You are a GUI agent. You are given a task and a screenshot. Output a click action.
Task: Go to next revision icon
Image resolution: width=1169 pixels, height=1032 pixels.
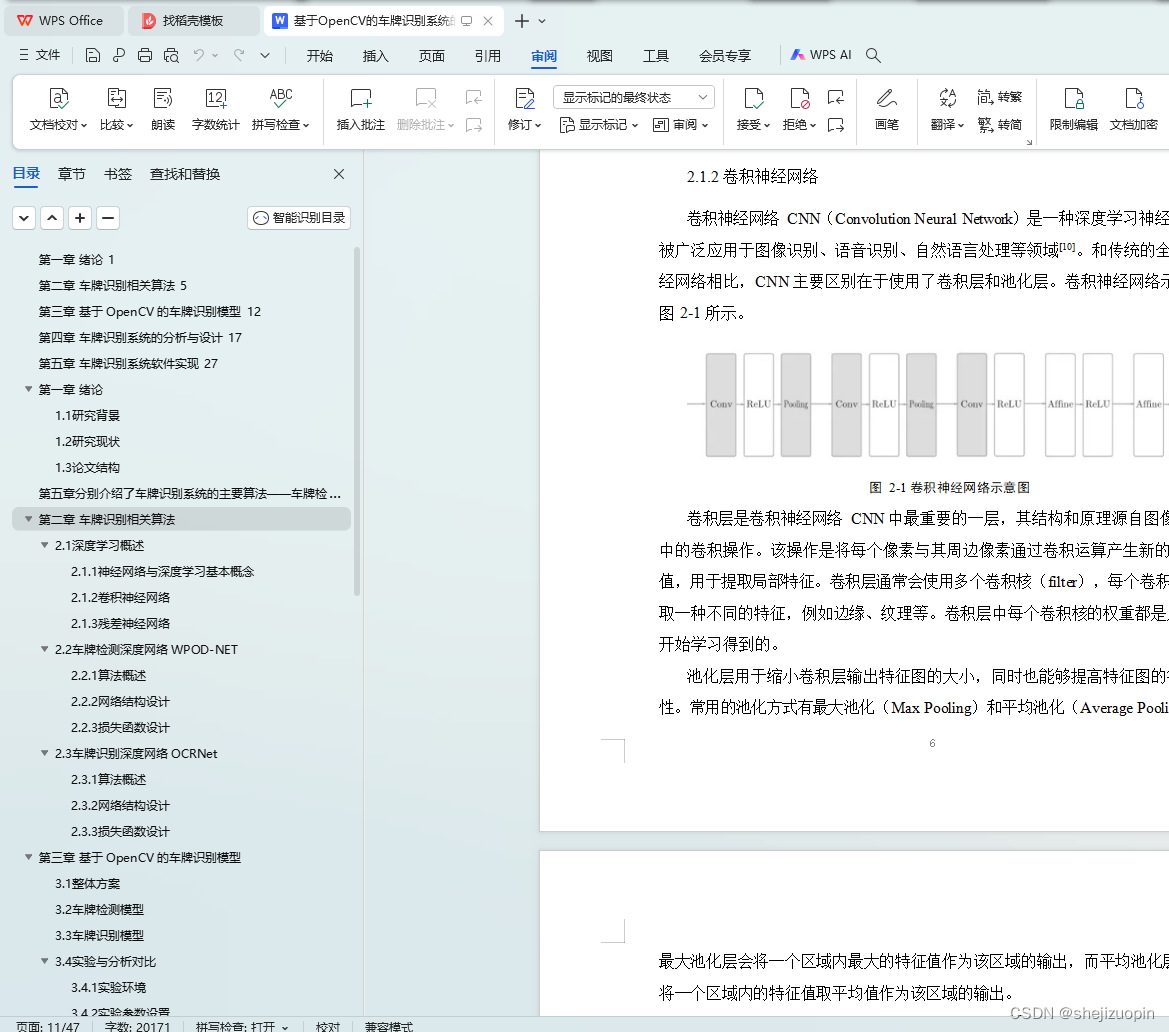point(836,125)
